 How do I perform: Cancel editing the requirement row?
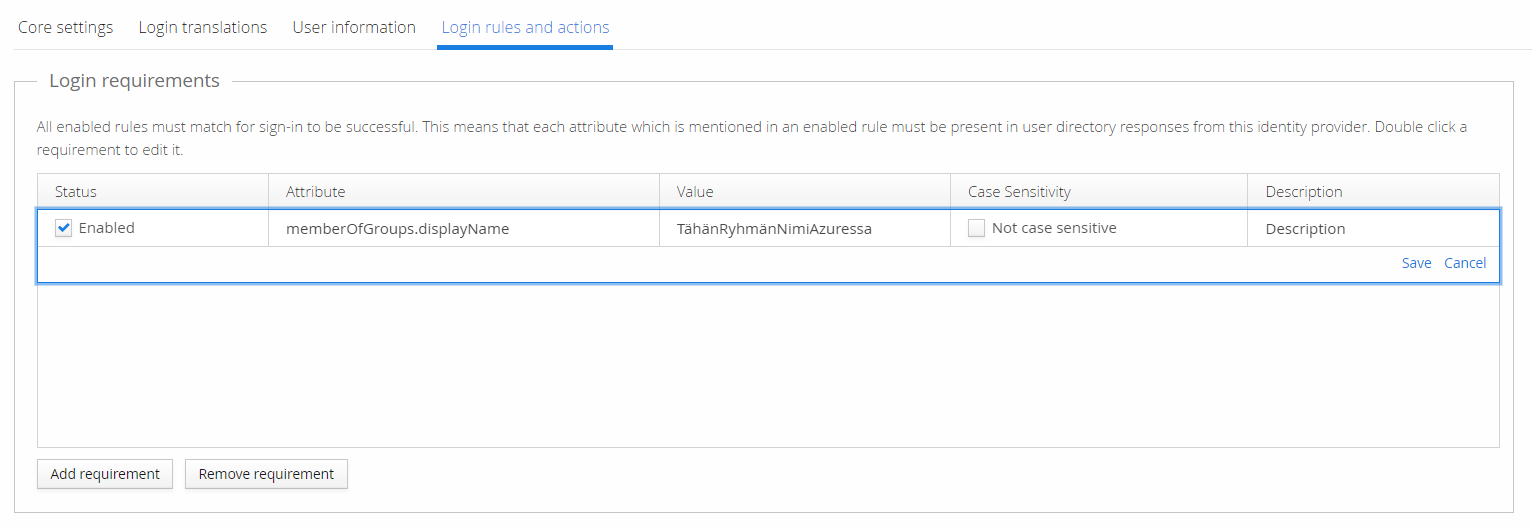pyautogui.click(x=1465, y=263)
